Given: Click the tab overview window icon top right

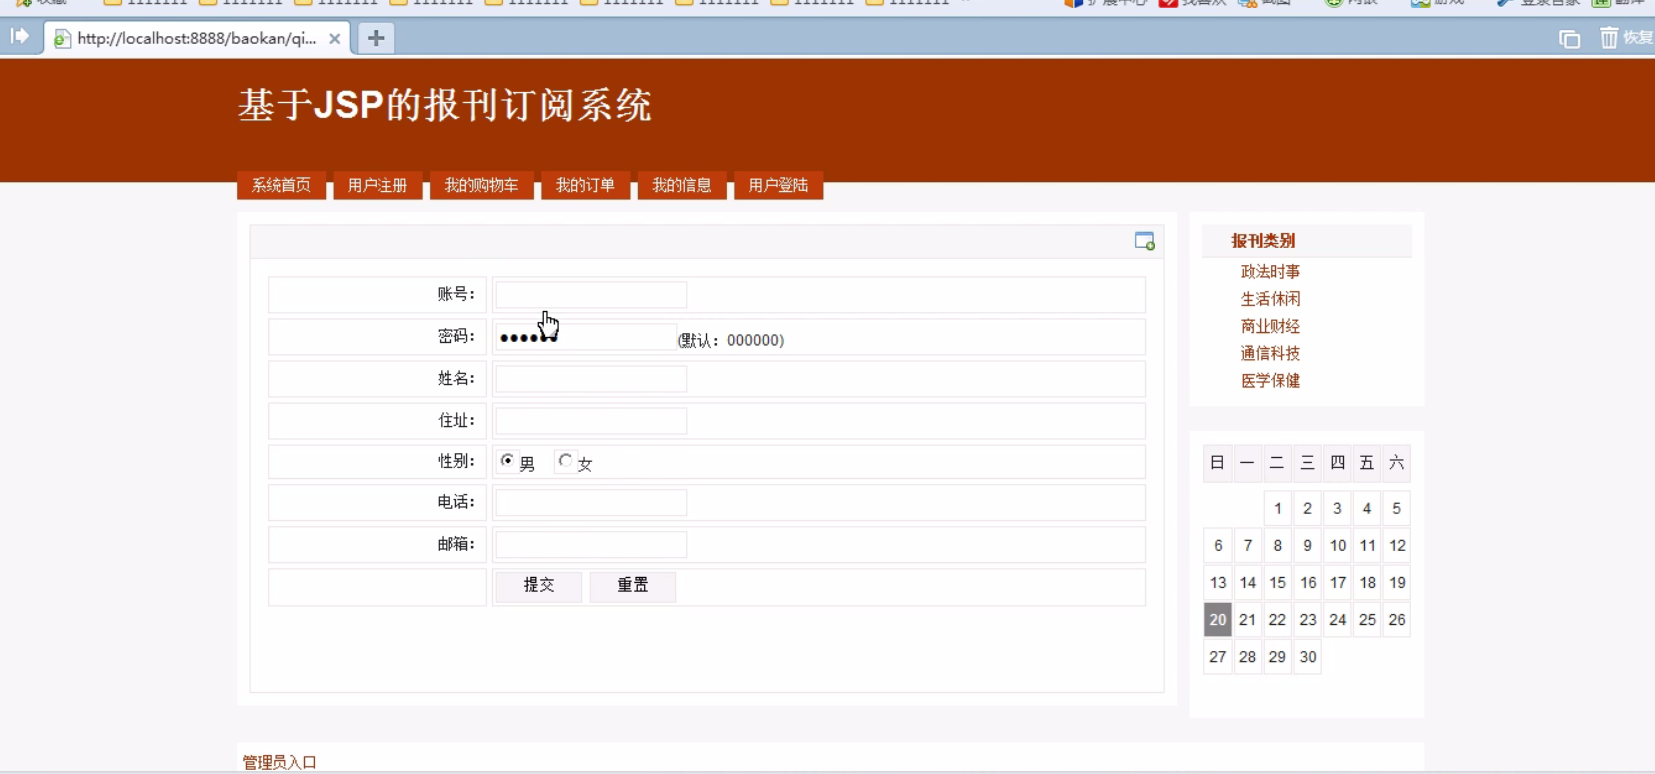Looking at the screenshot, I should (1569, 39).
